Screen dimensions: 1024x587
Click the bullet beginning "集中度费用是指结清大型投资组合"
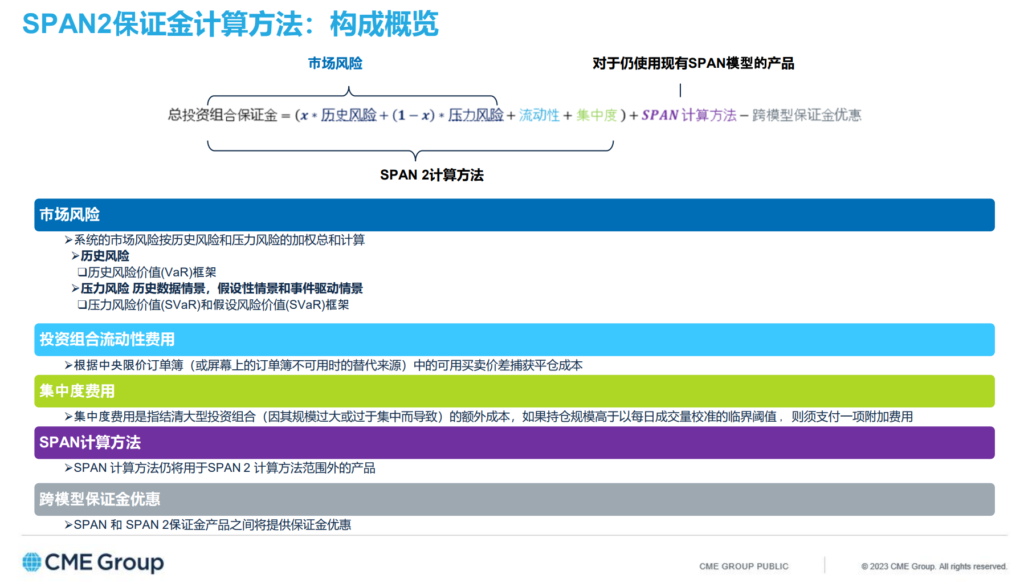click(488, 417)
